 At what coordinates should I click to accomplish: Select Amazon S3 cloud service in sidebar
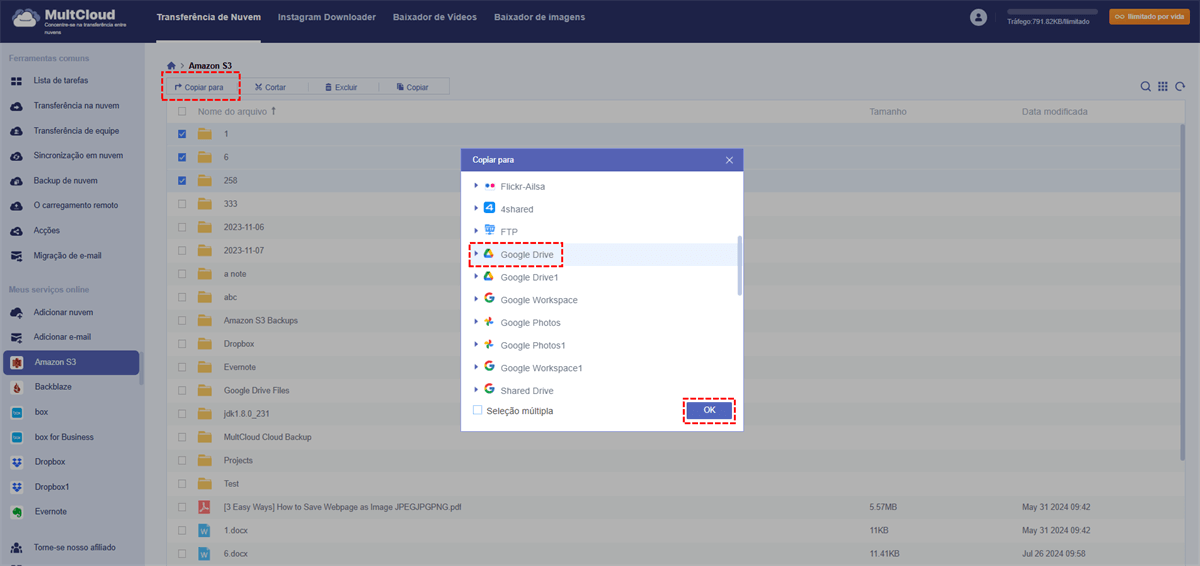[x=71, y=362]
